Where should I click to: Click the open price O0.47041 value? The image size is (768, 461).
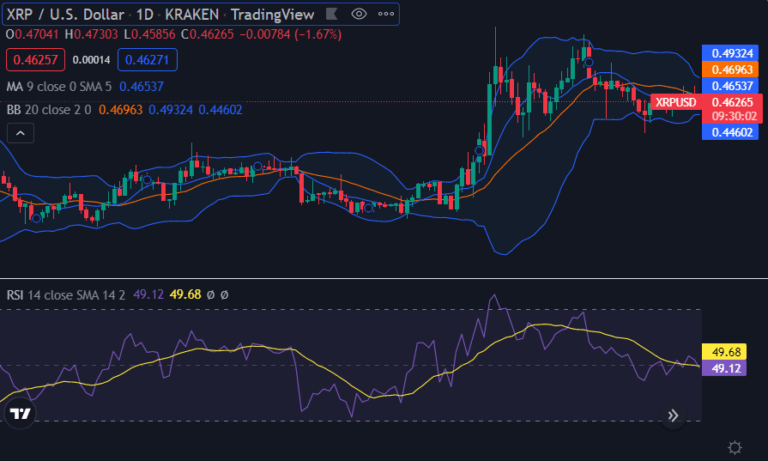coord(32,34)
